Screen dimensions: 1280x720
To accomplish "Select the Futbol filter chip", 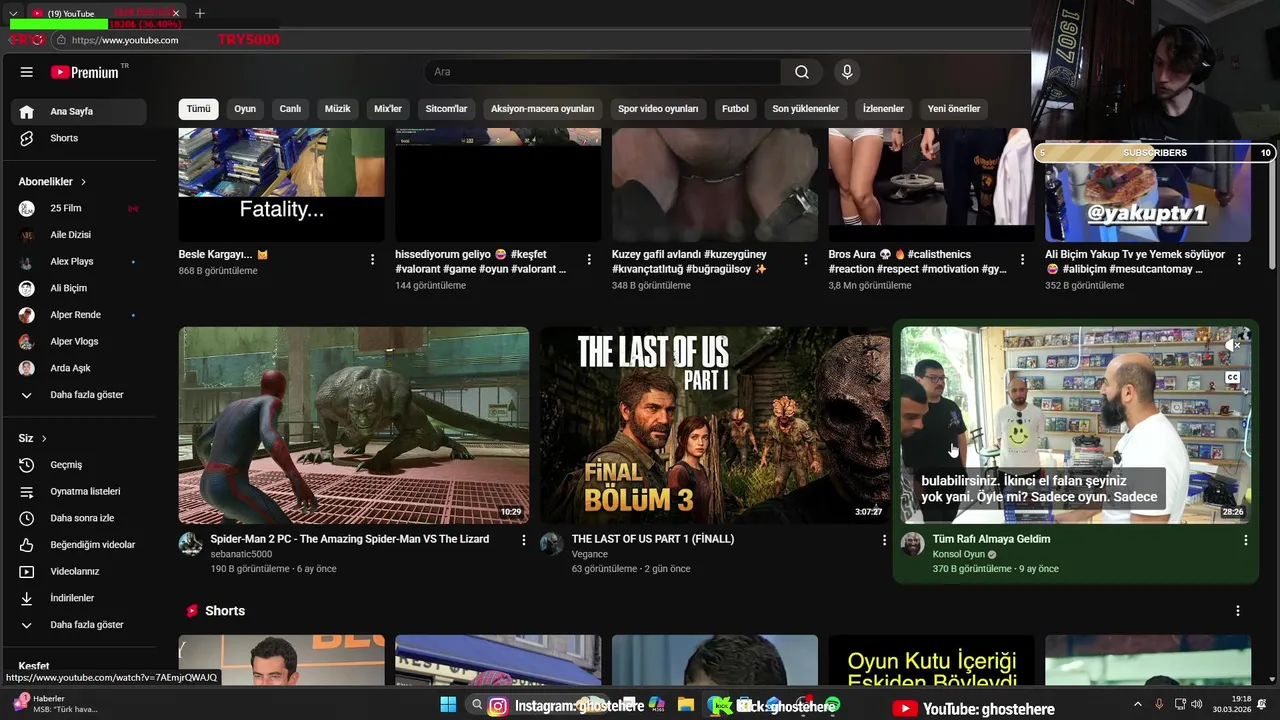I will 735,109.
